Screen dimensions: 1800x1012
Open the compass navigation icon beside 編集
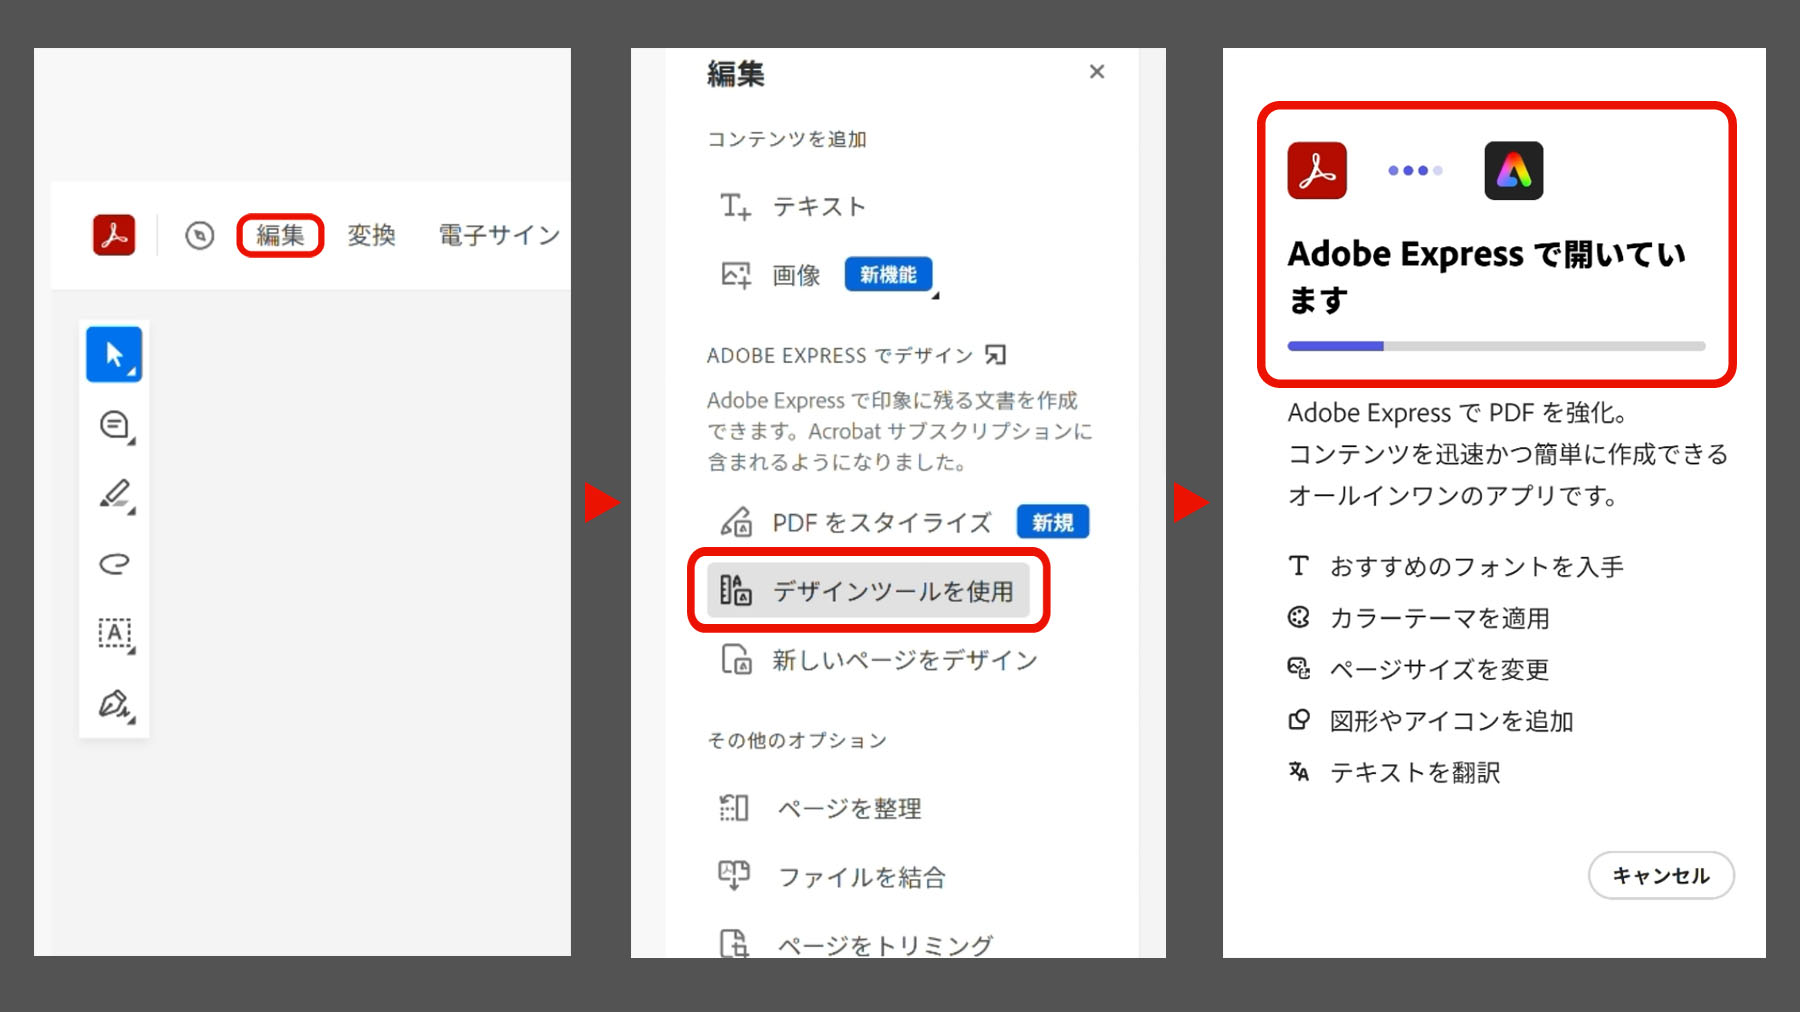(x=200, y=236)
